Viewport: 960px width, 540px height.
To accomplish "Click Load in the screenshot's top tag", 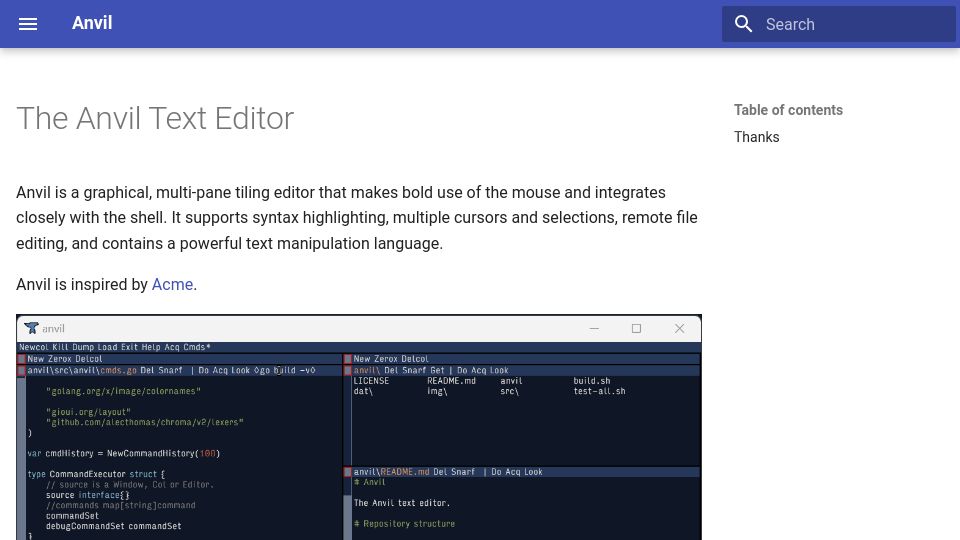I will tap(107, 347).
